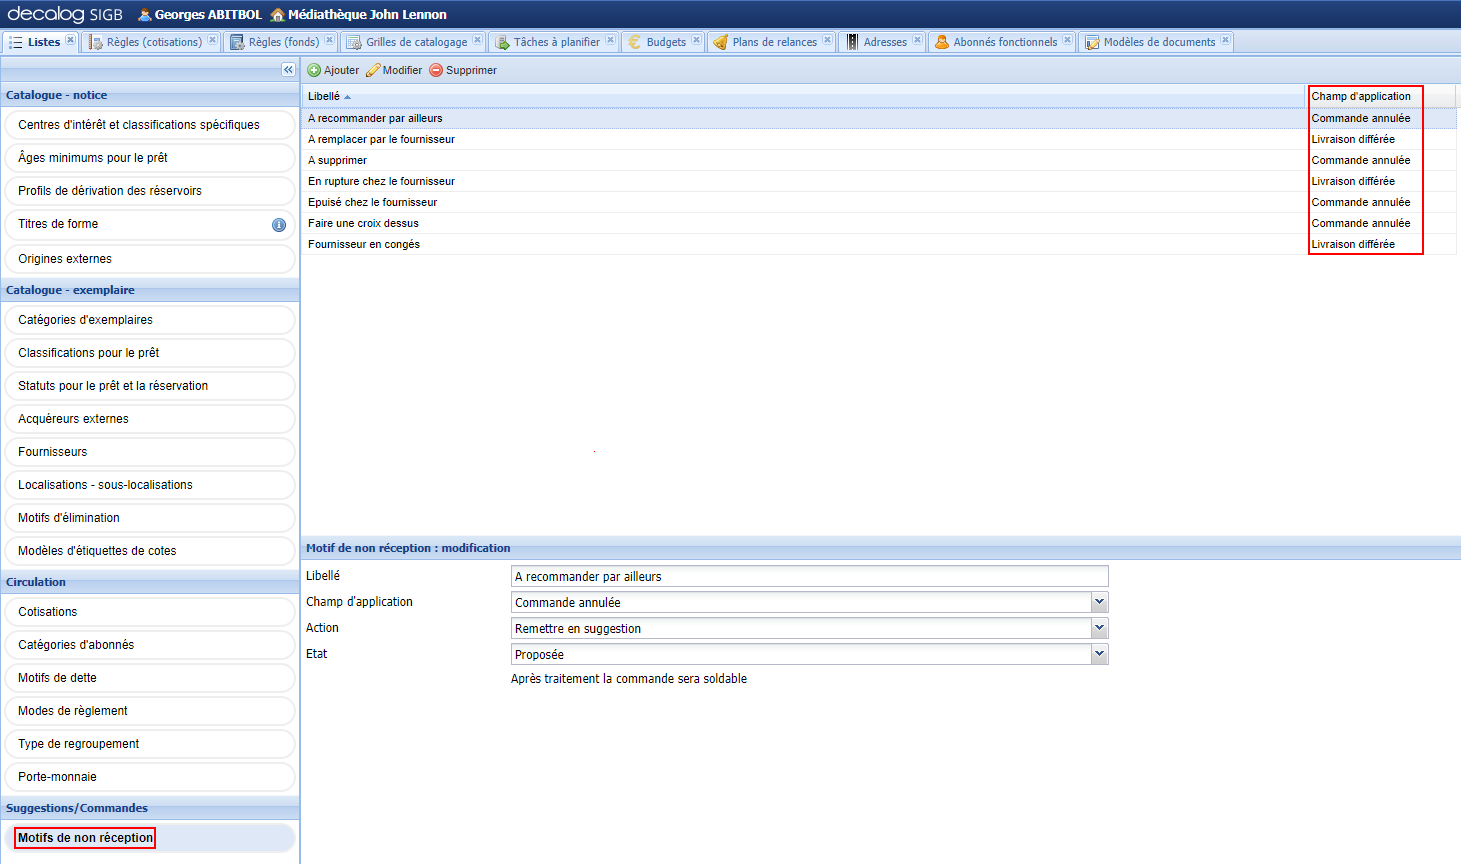Viewport: 1461px width, 864px height.
Task: Click the Libellé text field
Action: 808,576
